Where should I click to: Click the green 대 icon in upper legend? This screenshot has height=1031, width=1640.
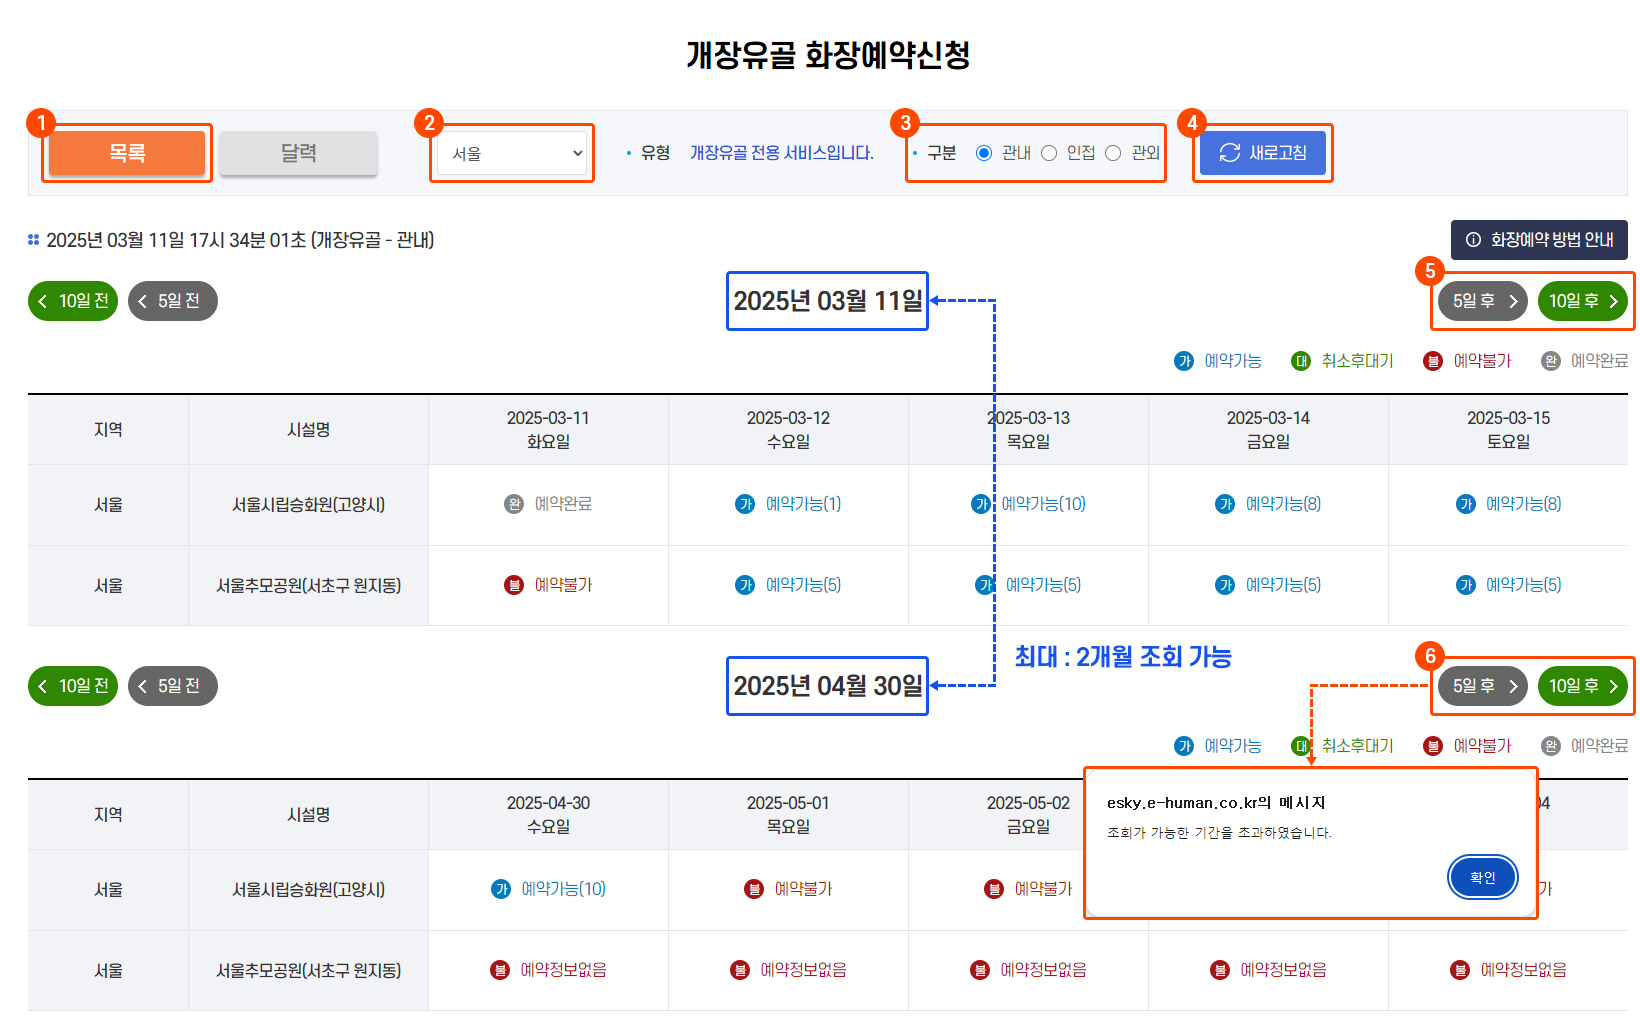[x=1301, y=361]
